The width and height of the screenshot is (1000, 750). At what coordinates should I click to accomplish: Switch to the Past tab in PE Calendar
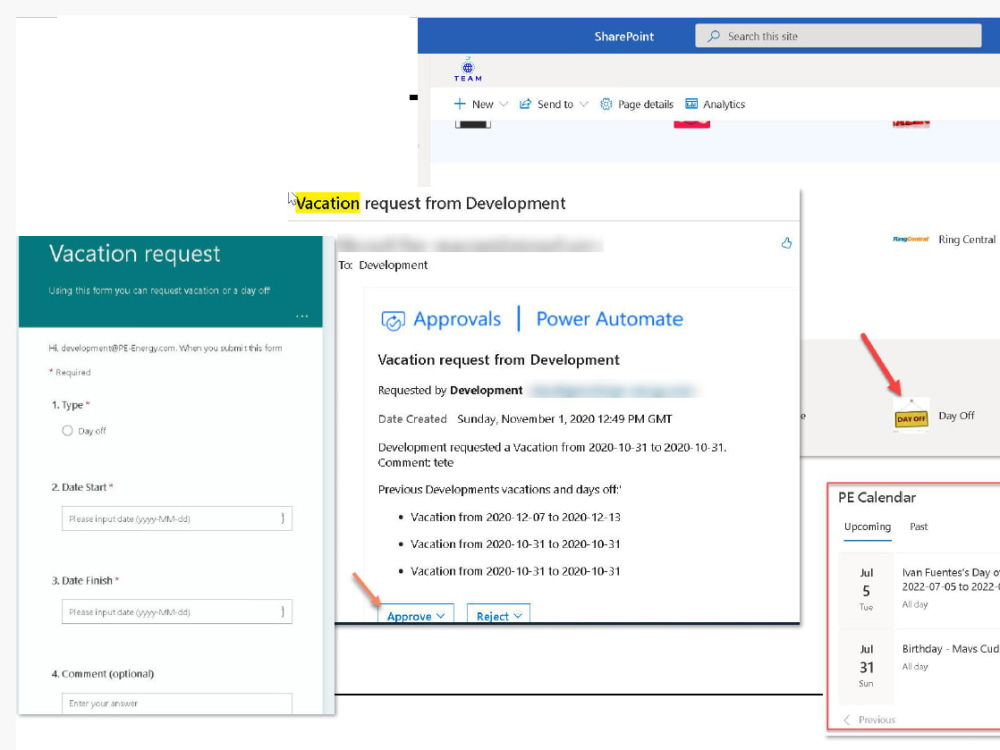click(x=918, y=527)
